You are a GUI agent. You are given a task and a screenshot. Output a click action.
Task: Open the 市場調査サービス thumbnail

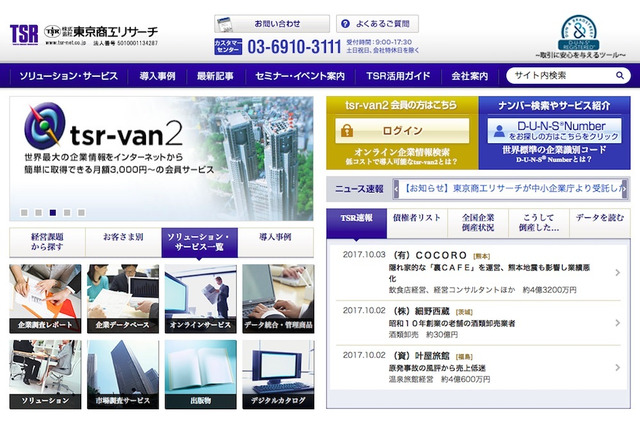123,375
